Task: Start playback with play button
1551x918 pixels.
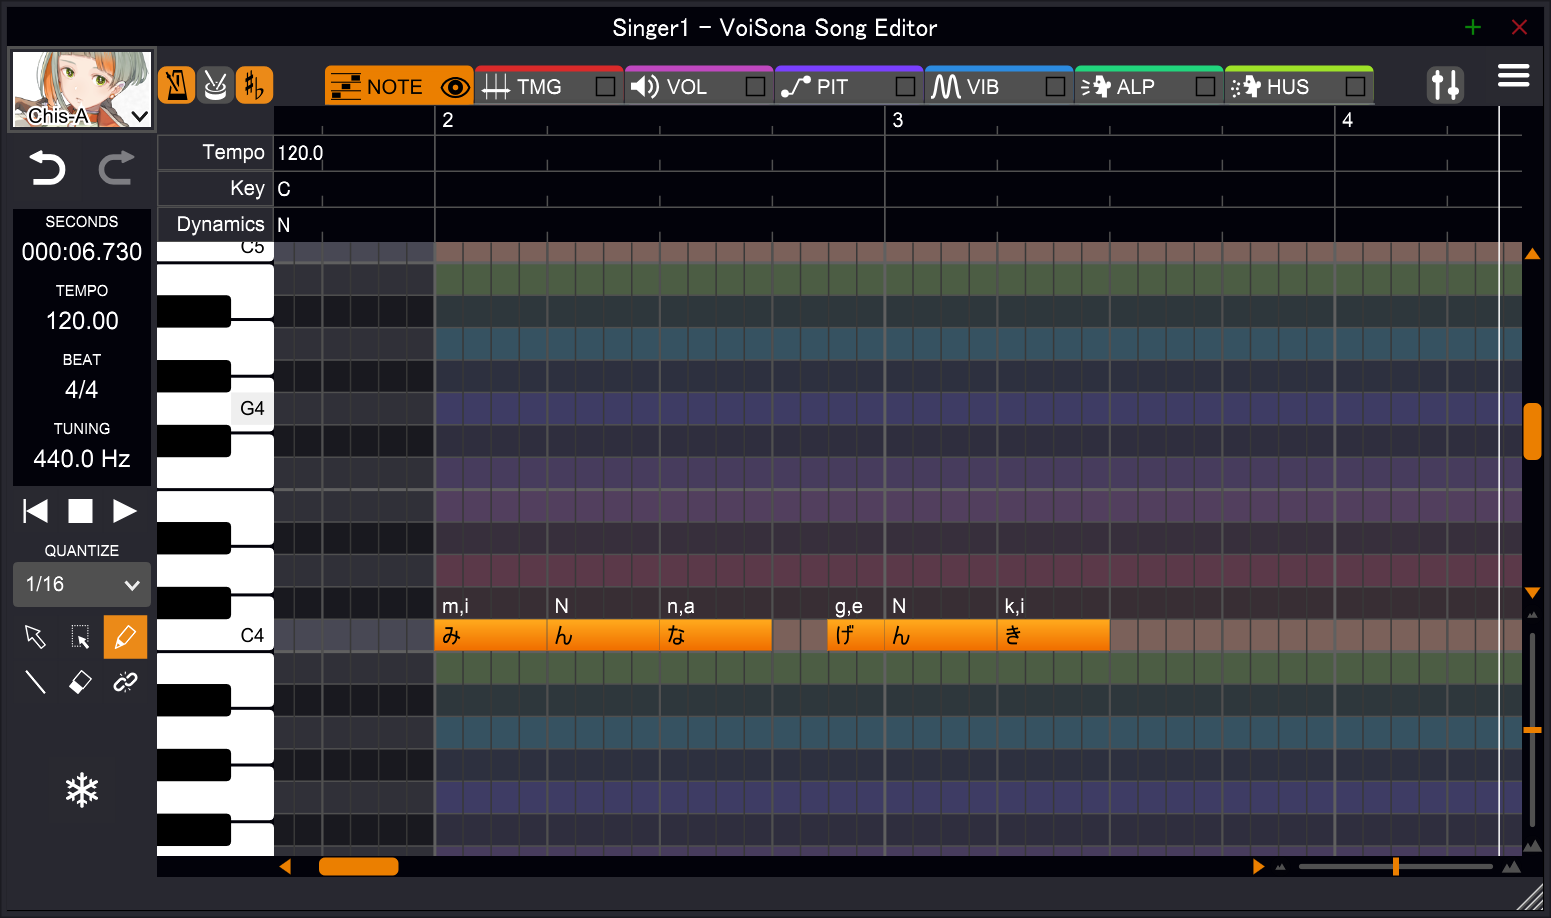Action: tap(125, 511)
